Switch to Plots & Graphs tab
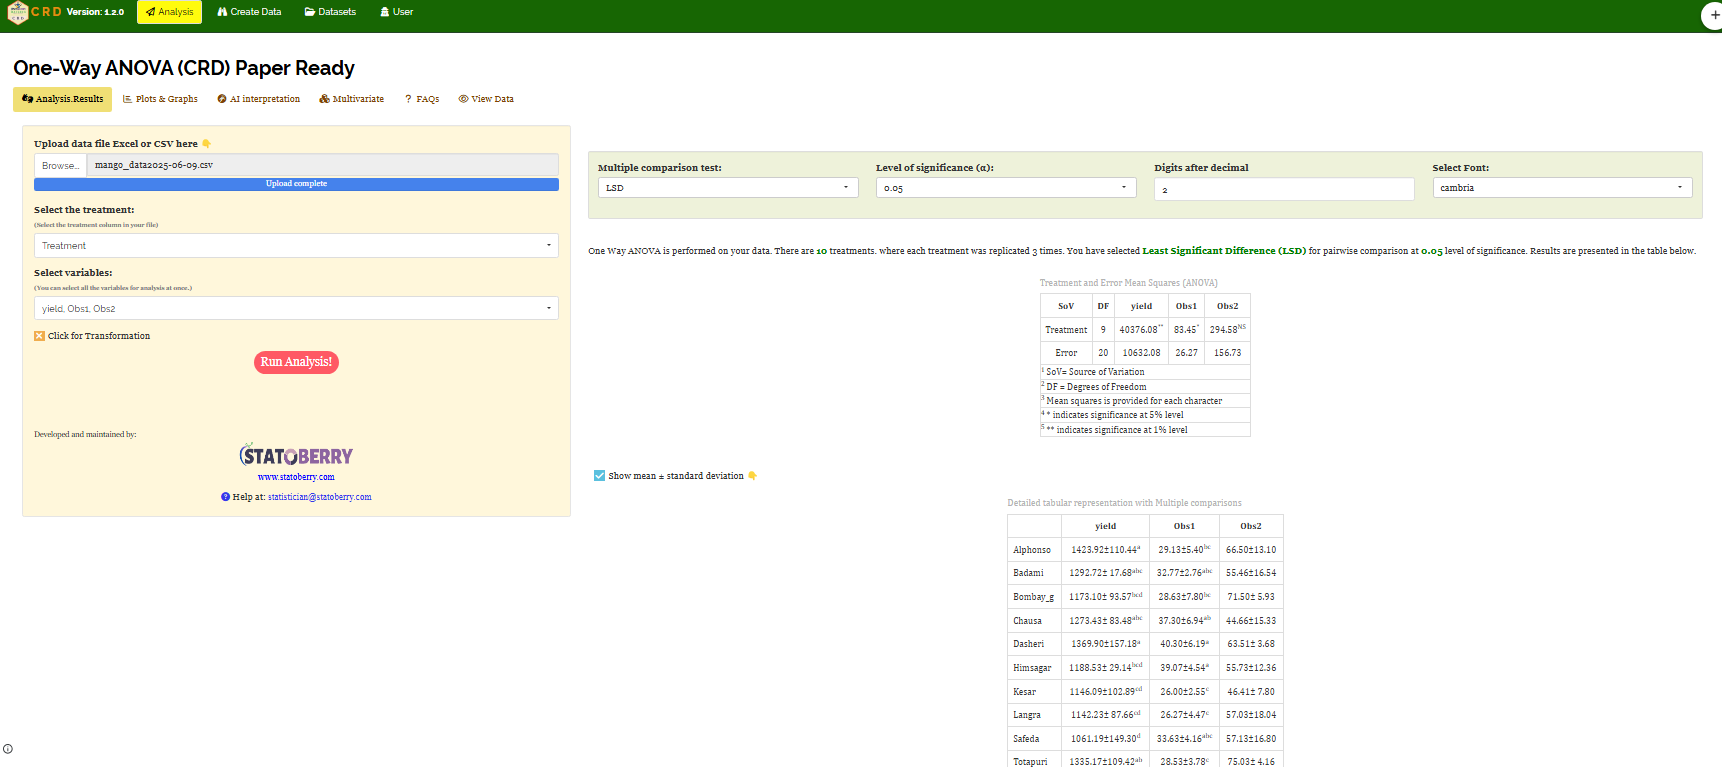Screen dimensions: 1722x767 [160, 99]
